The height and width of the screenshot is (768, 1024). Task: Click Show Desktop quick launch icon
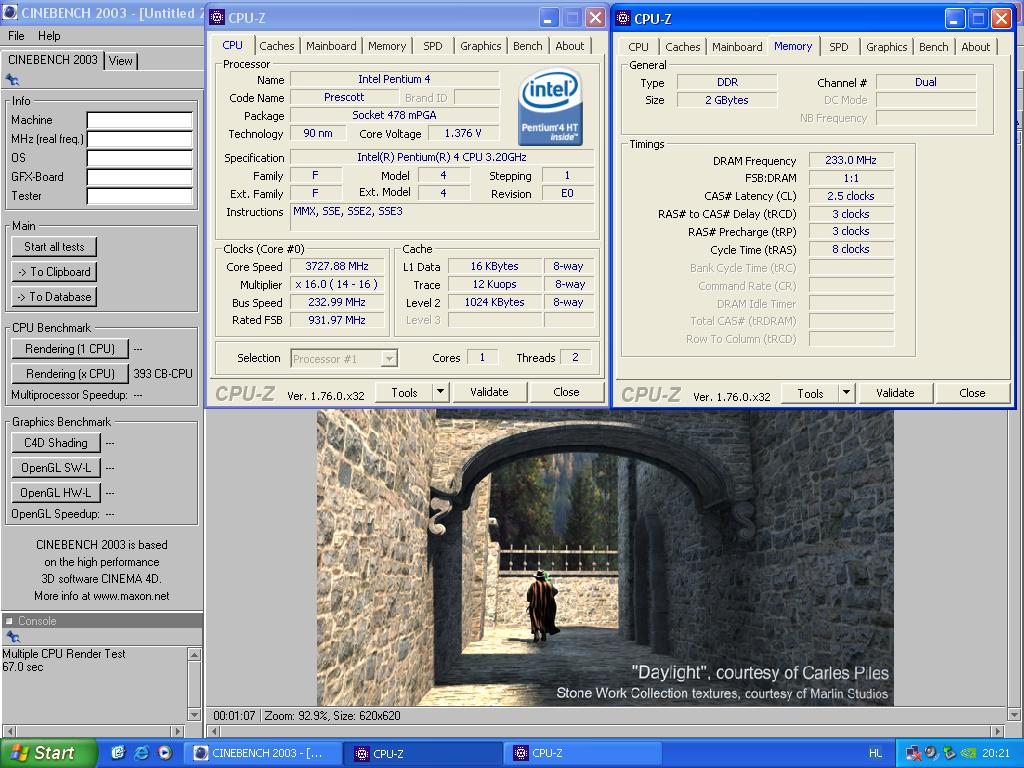pyautogui.click(x=118, y=753)
